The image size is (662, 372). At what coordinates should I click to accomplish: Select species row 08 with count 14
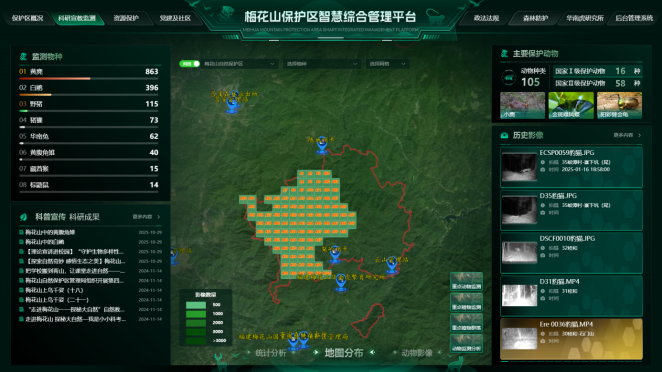point(89,186)
